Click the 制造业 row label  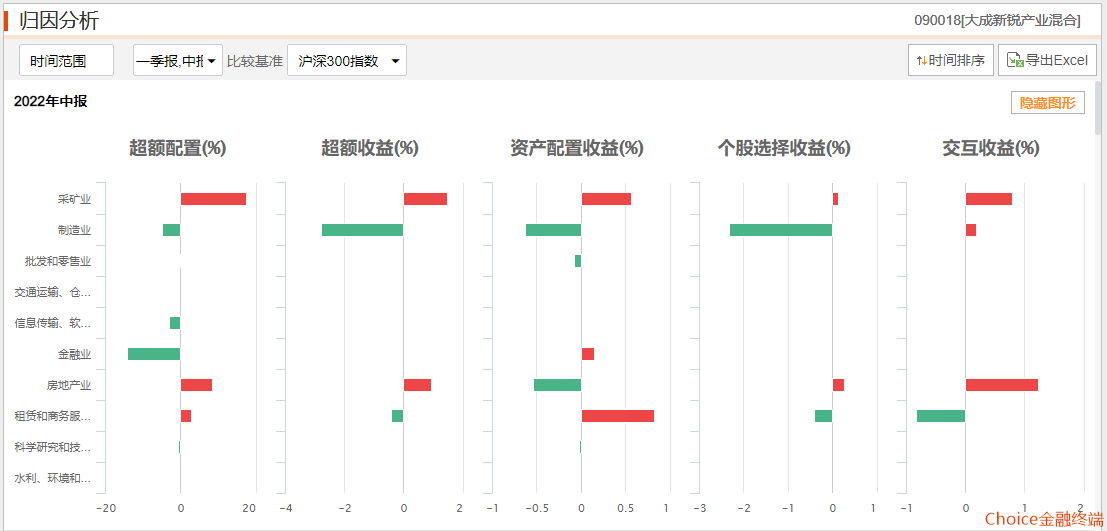(x=74, y=230)
